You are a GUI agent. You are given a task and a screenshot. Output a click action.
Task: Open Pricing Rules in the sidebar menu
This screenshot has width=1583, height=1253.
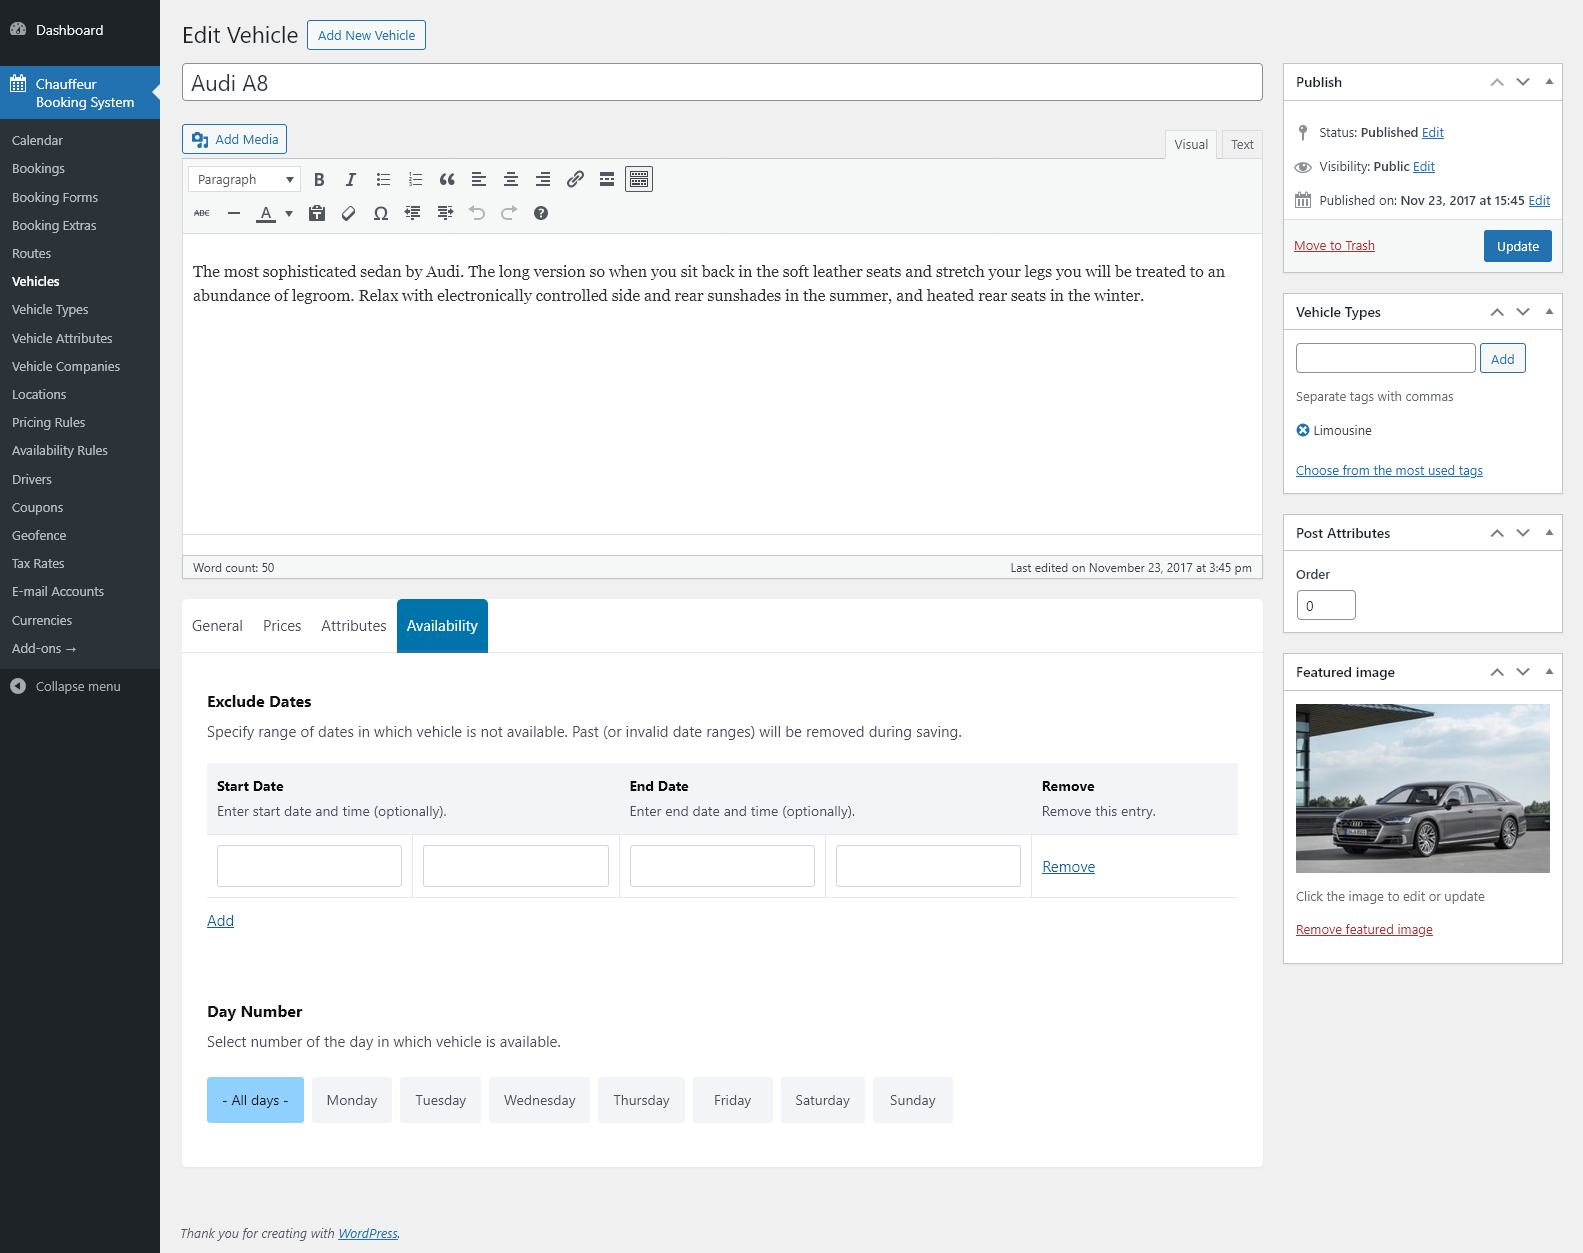(x=49, y=423)
